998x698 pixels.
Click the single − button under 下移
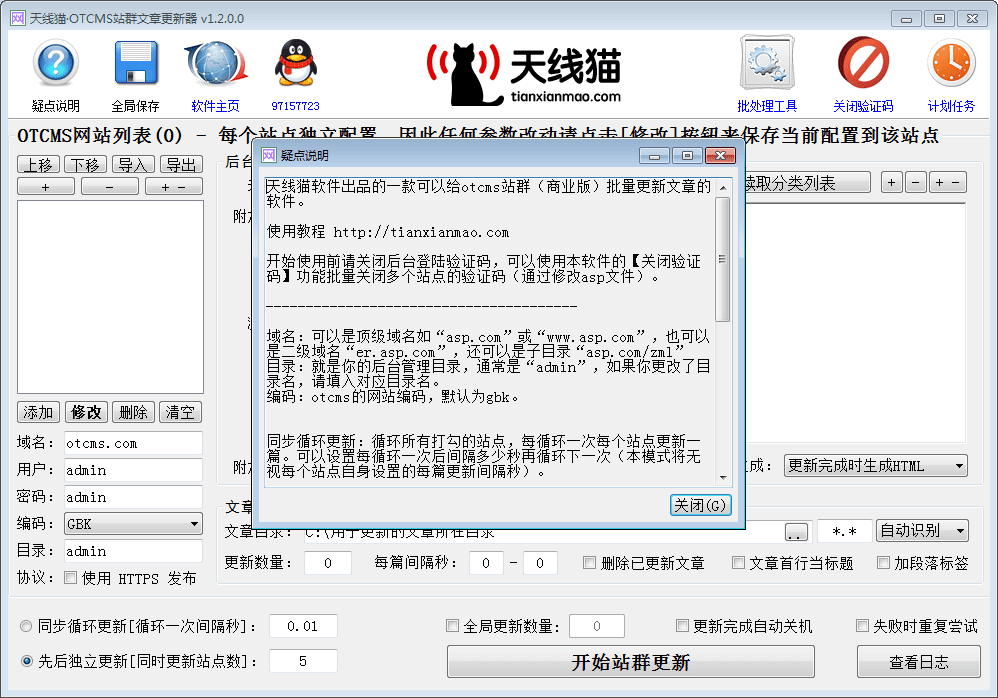[109, 187]
